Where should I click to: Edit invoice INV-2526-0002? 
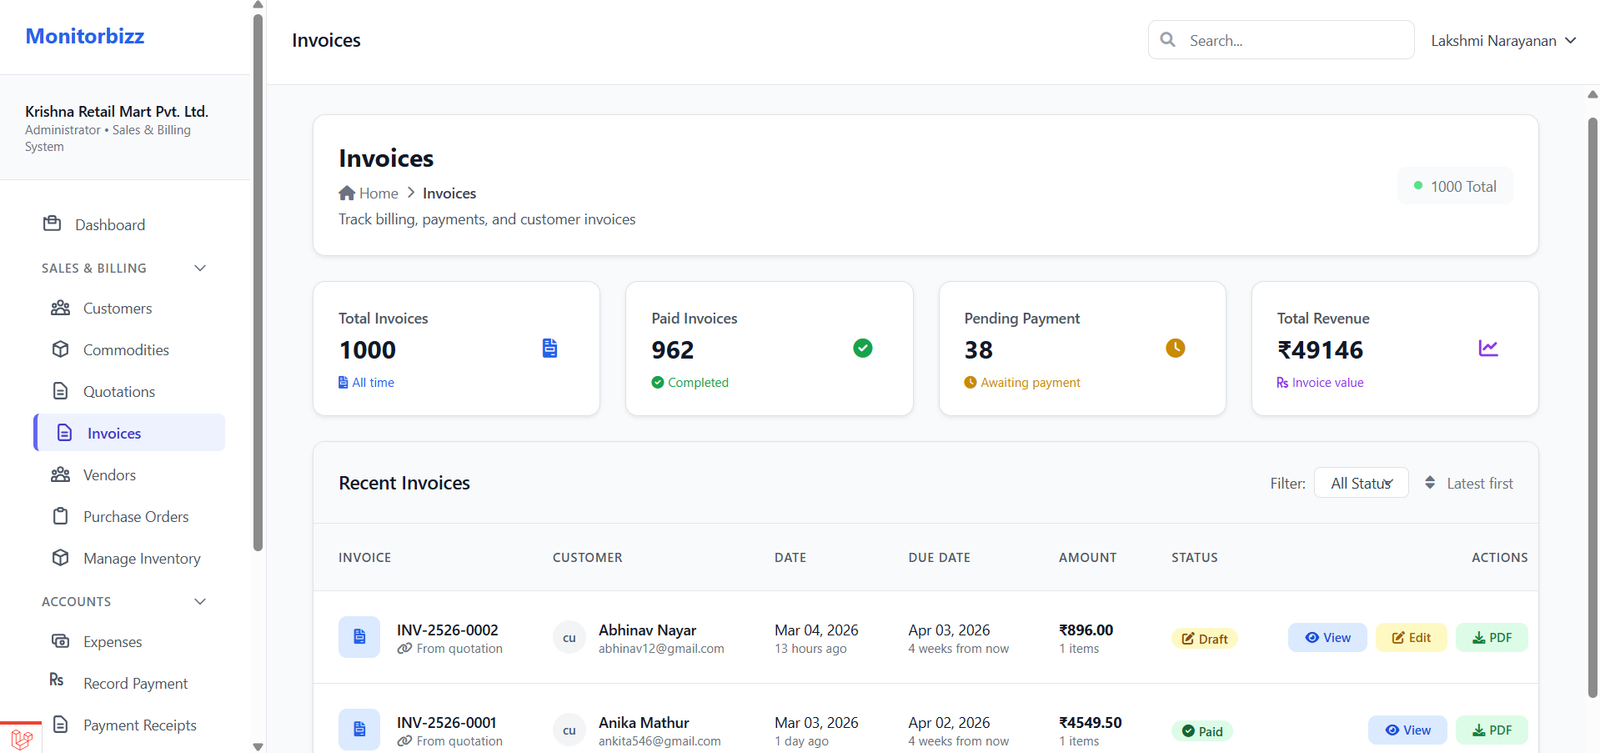1411,637
